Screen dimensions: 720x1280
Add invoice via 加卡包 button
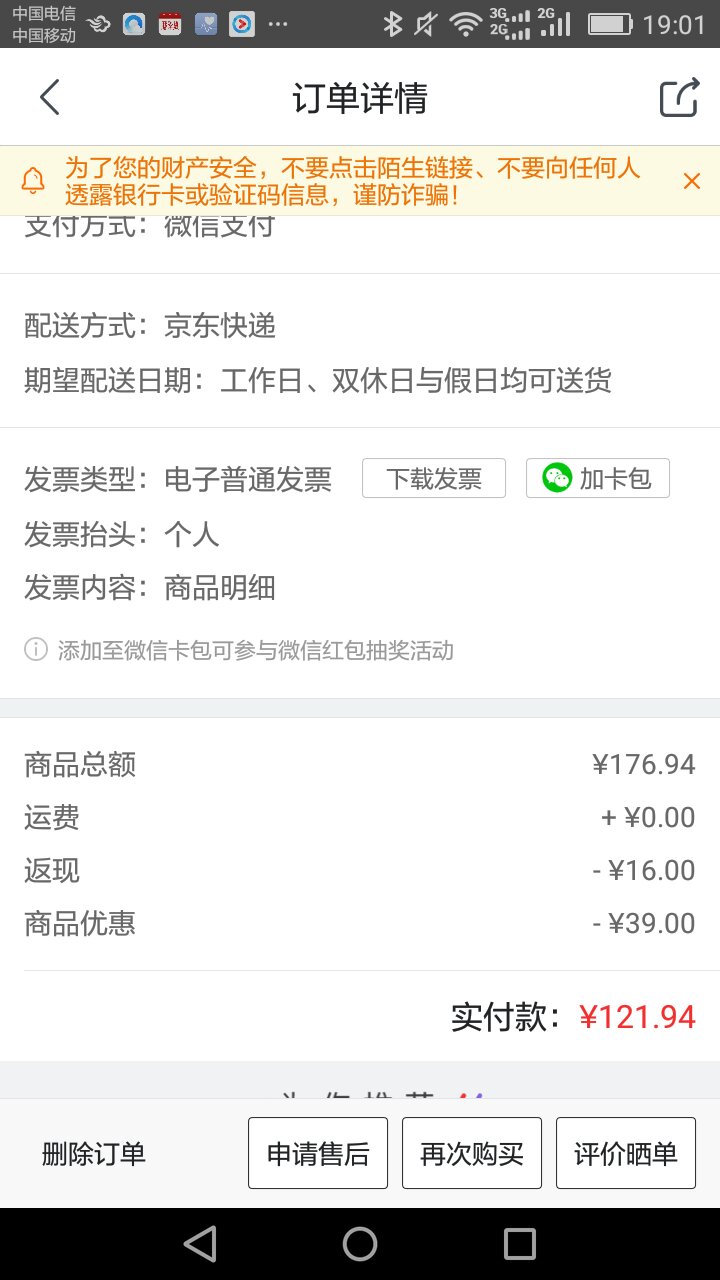[598, 479]
